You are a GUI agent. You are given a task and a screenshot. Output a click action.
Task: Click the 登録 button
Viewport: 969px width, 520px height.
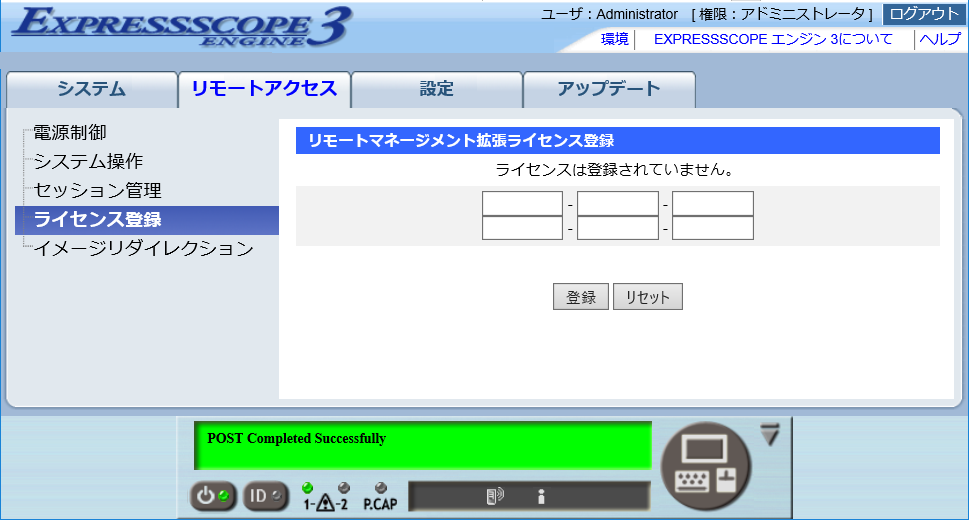580,297
